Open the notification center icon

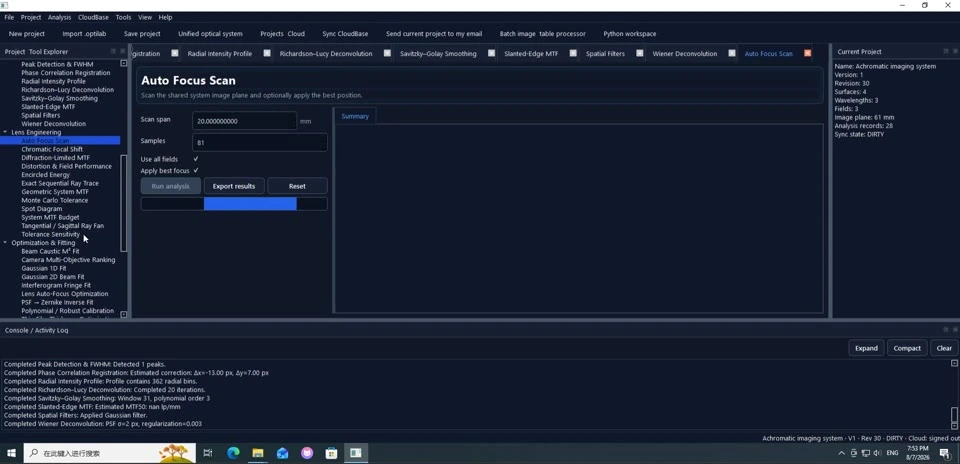[x=945, y=453]
